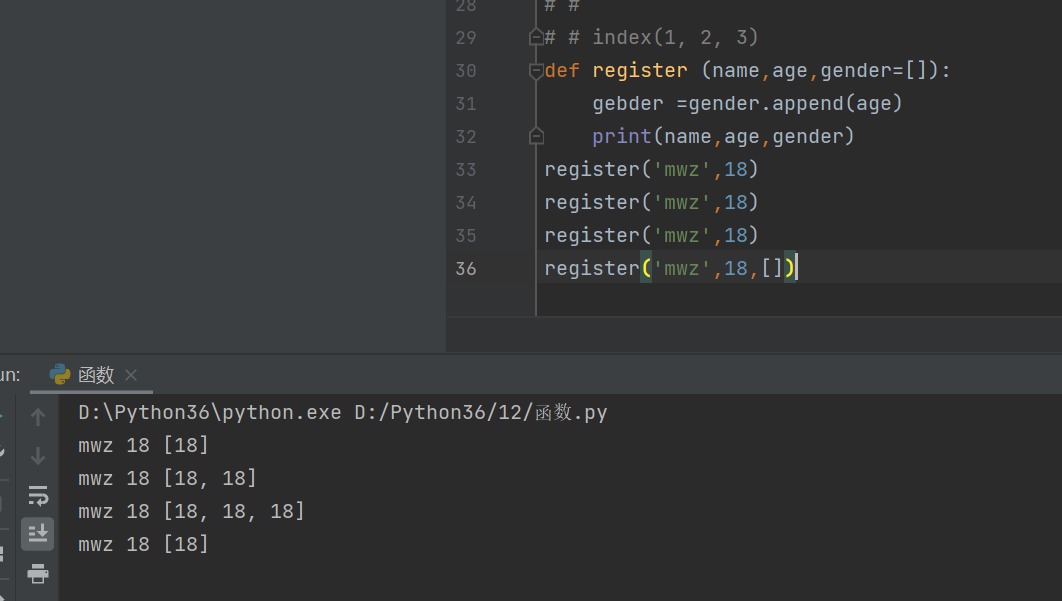Click the python.exe command path line
Image resolution: width=1062 pixels, height=601 pixels.
pyautogui.click(x=343, y=413)
